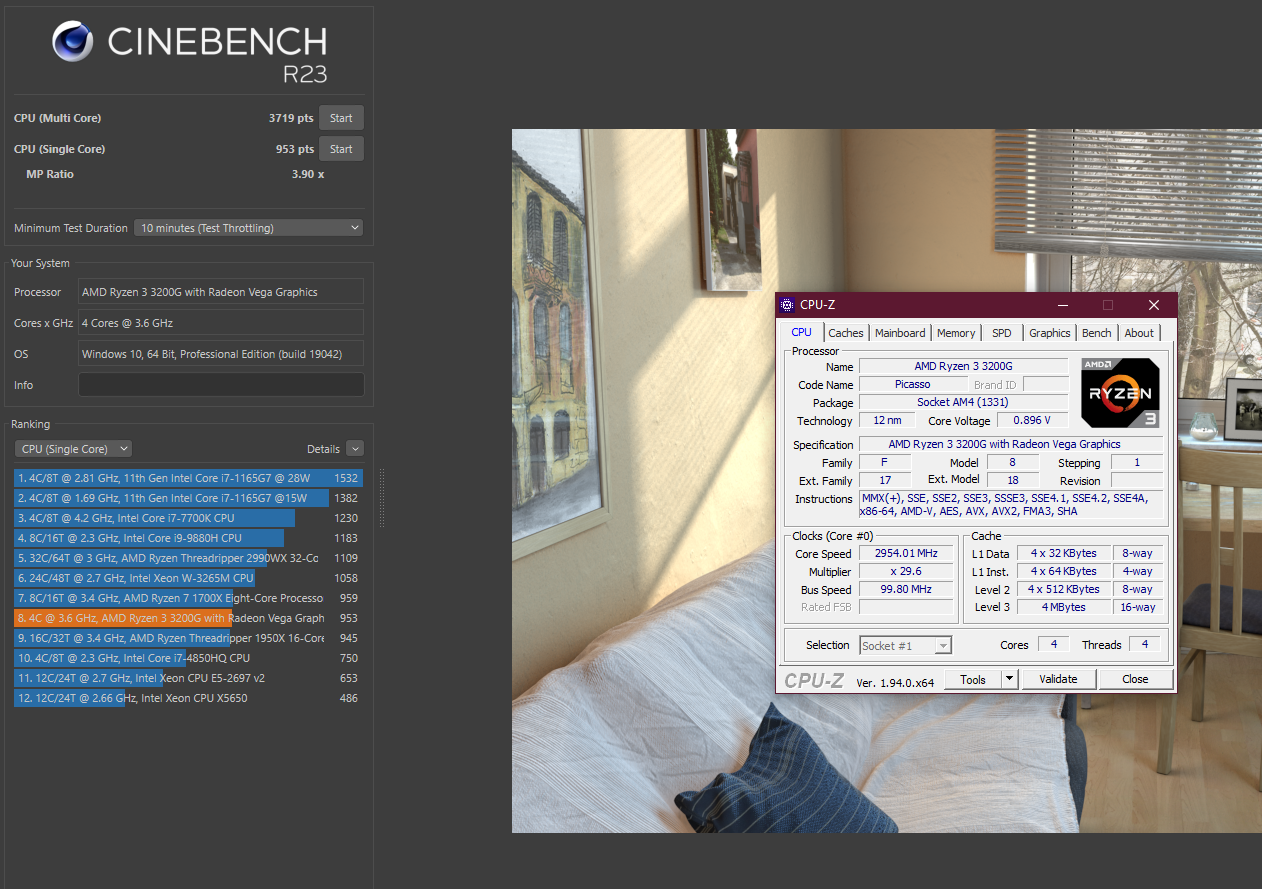Click the Level 3 cache value 4 MBytes
The height and width of the screenshot is (889, 1262).
(x=1064, y=607)
